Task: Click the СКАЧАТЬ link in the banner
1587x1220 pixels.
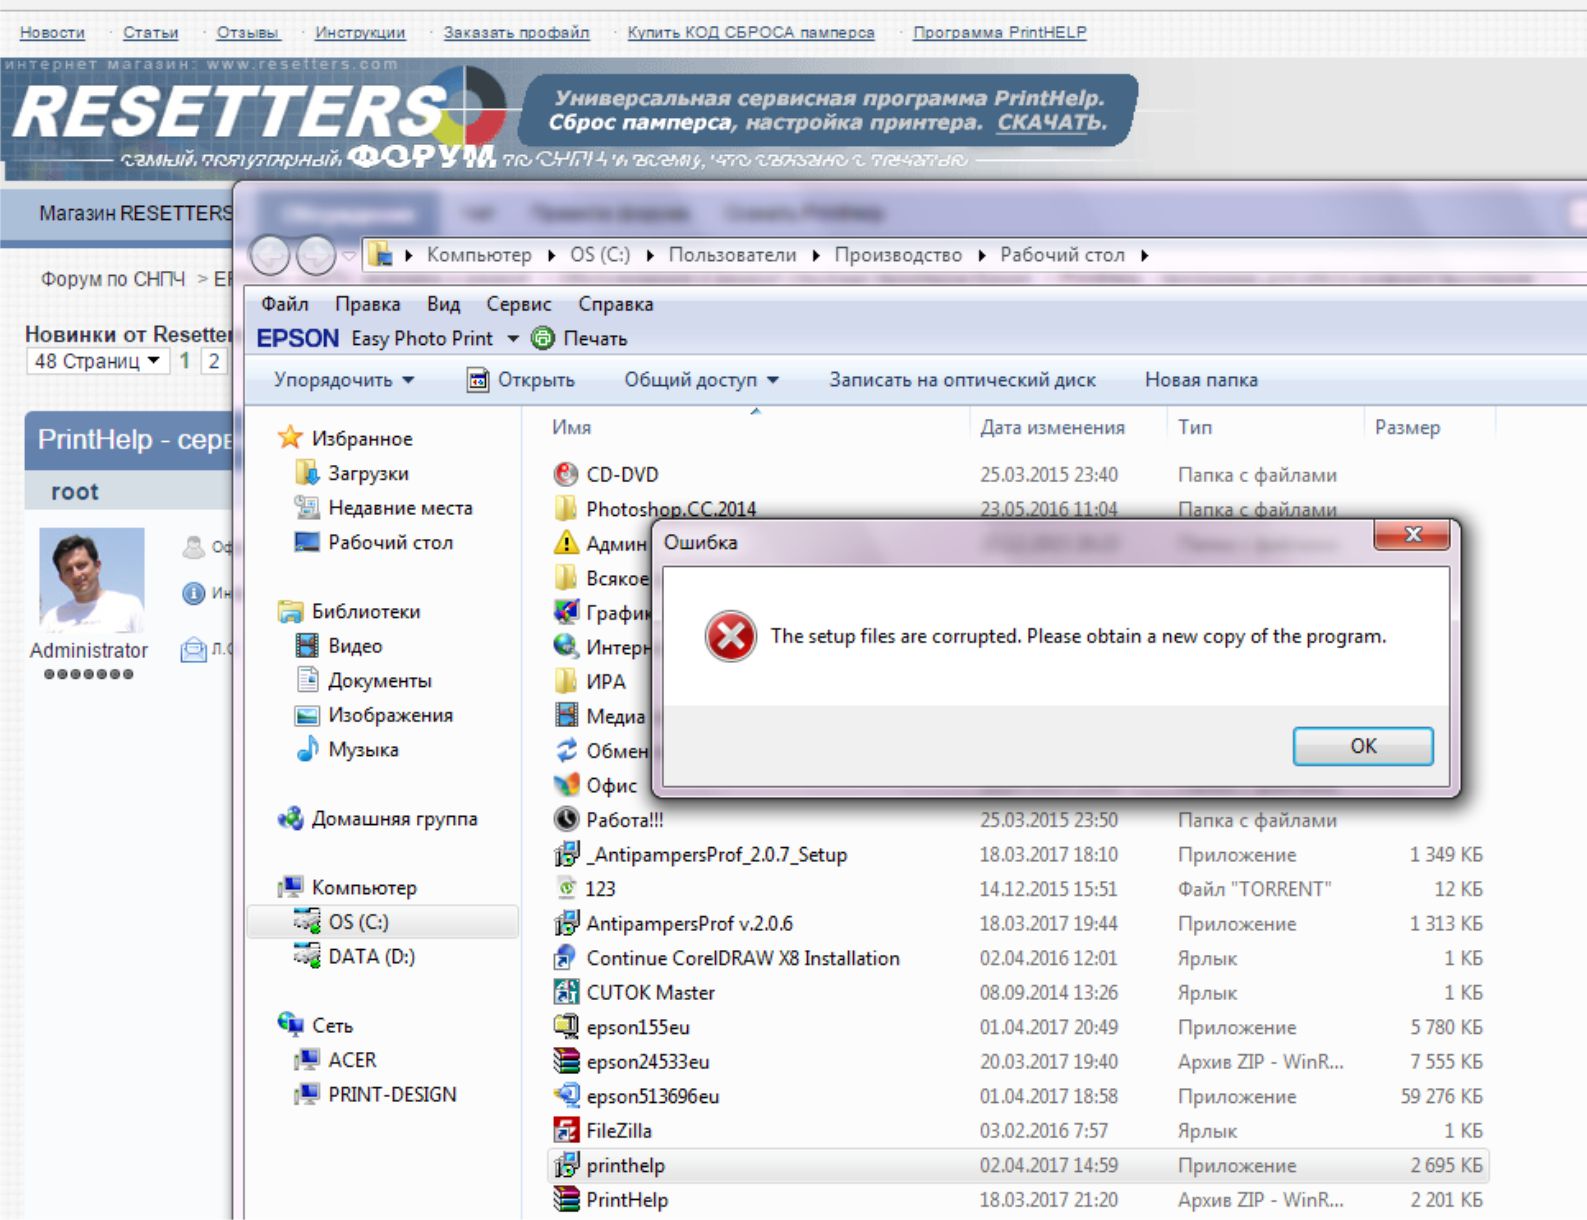Action: 1051,123
